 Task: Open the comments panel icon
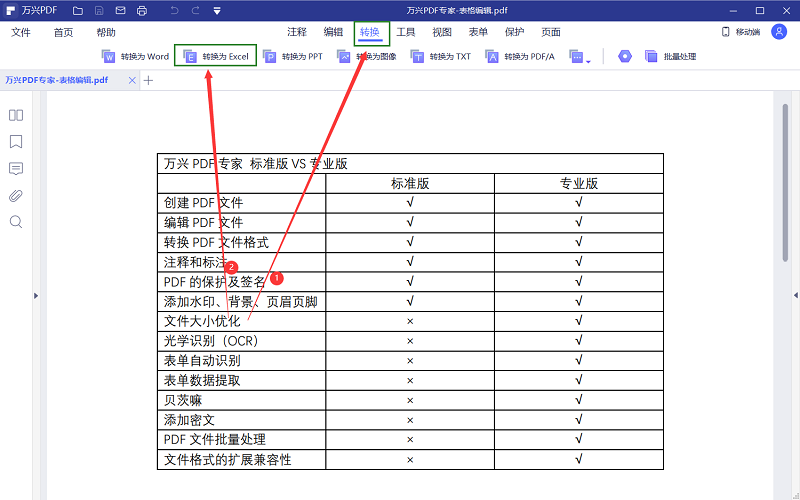16,169
